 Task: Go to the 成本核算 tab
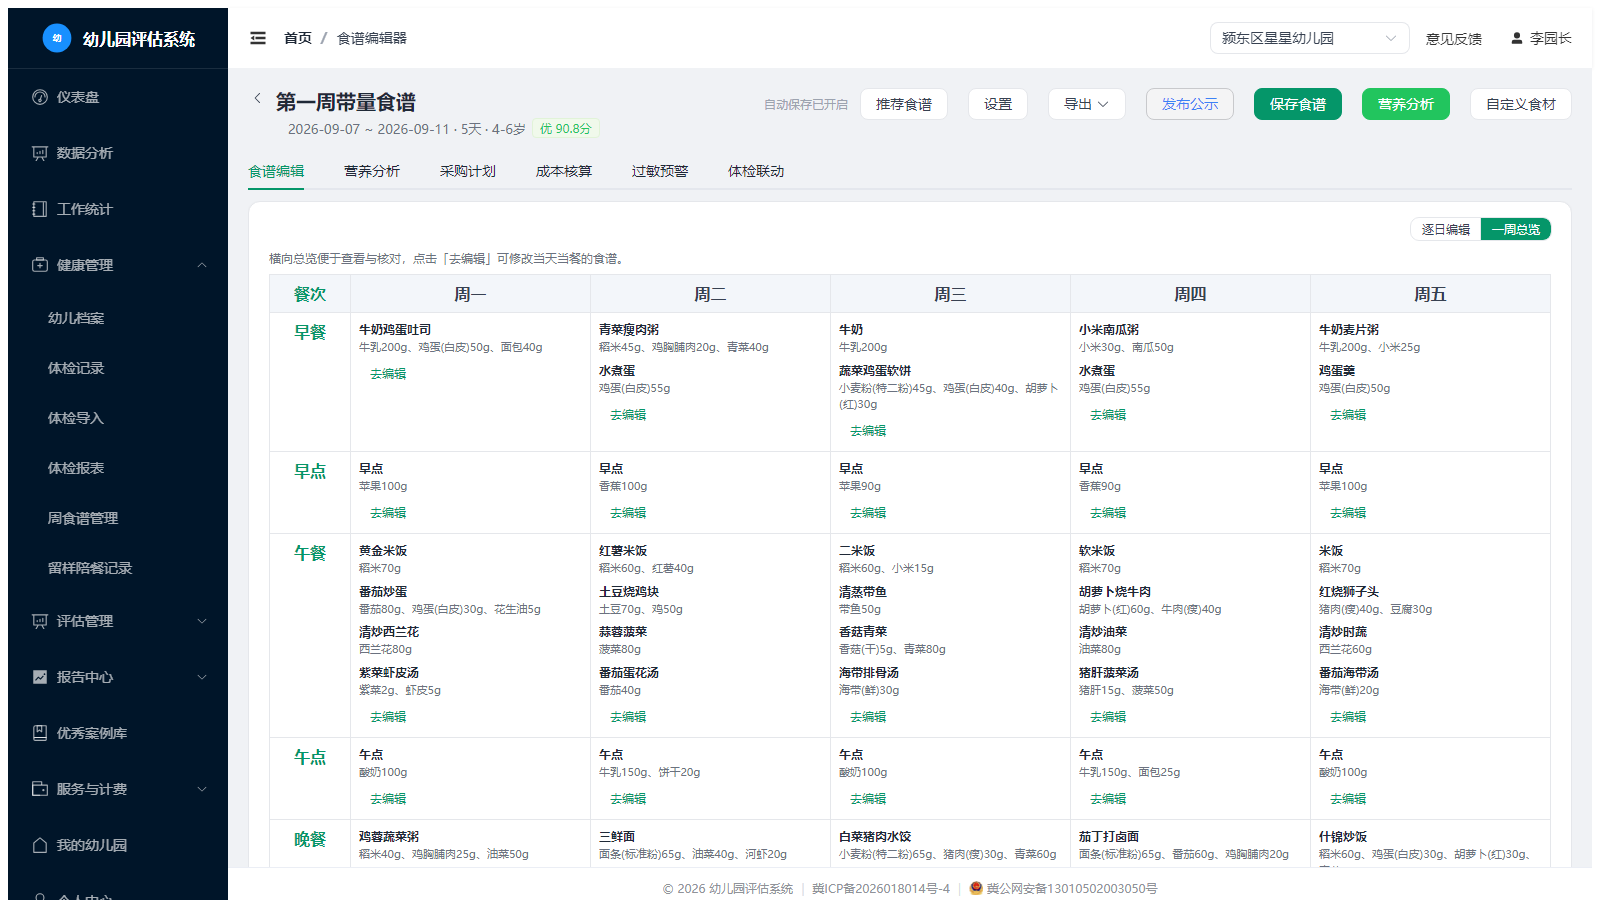tap(564, 171)
